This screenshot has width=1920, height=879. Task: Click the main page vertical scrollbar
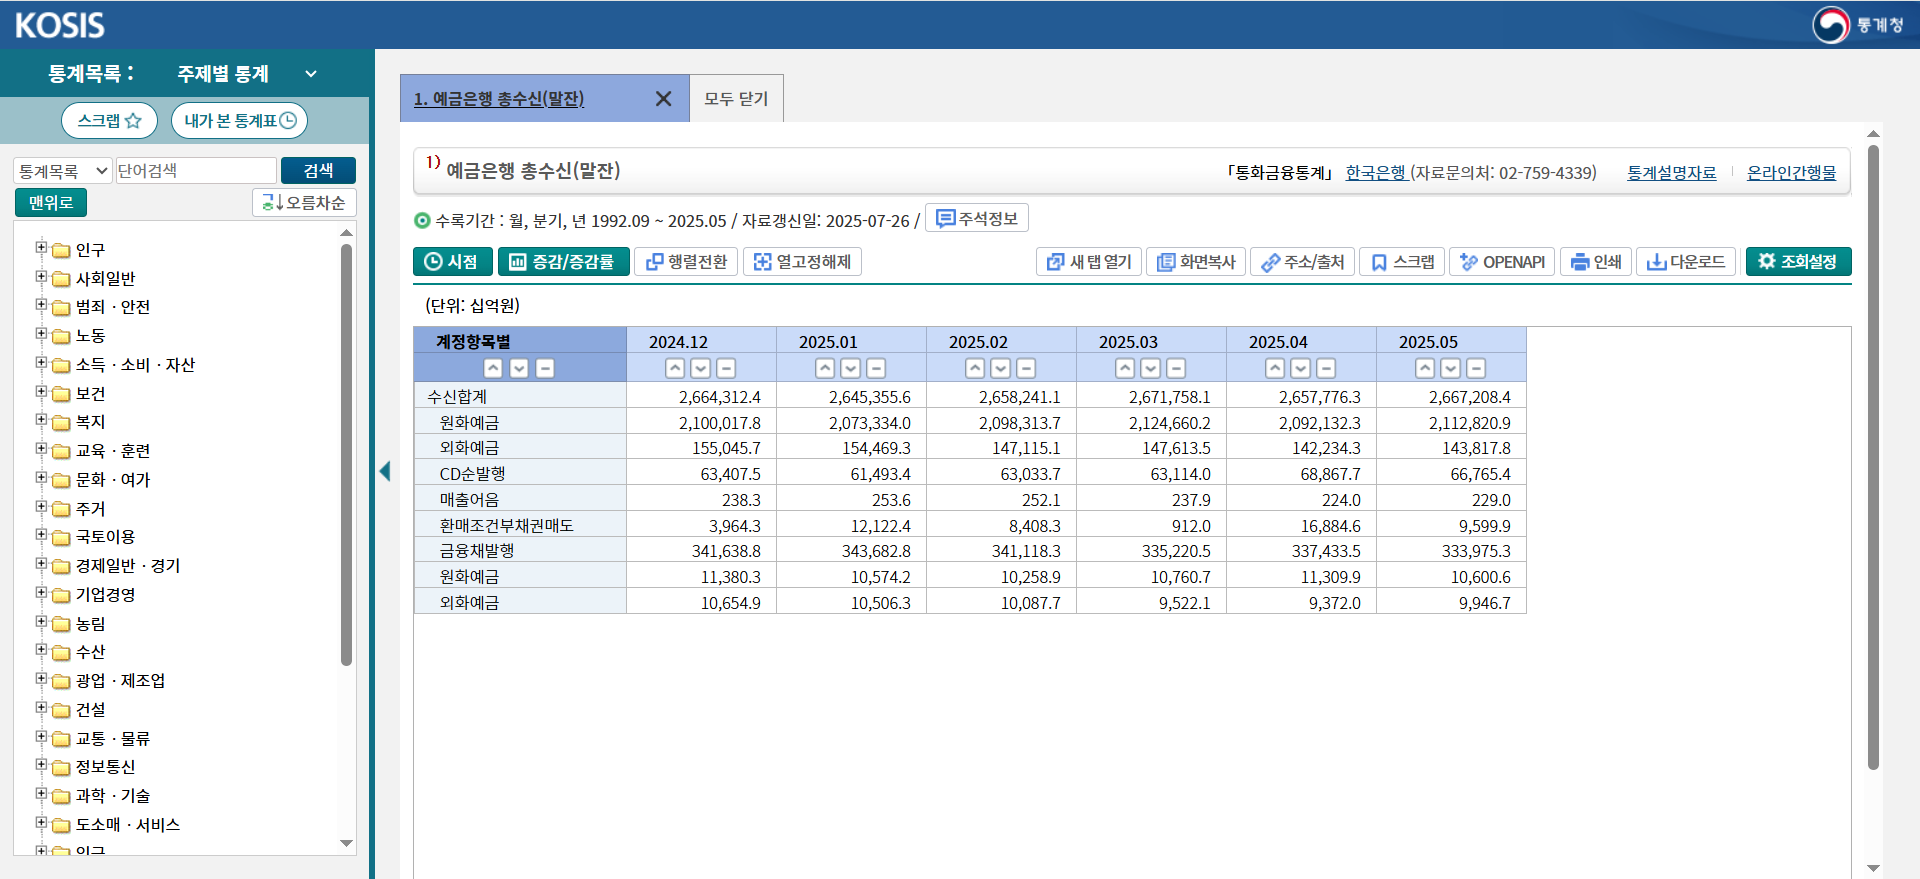click(x=1873, y=458)
